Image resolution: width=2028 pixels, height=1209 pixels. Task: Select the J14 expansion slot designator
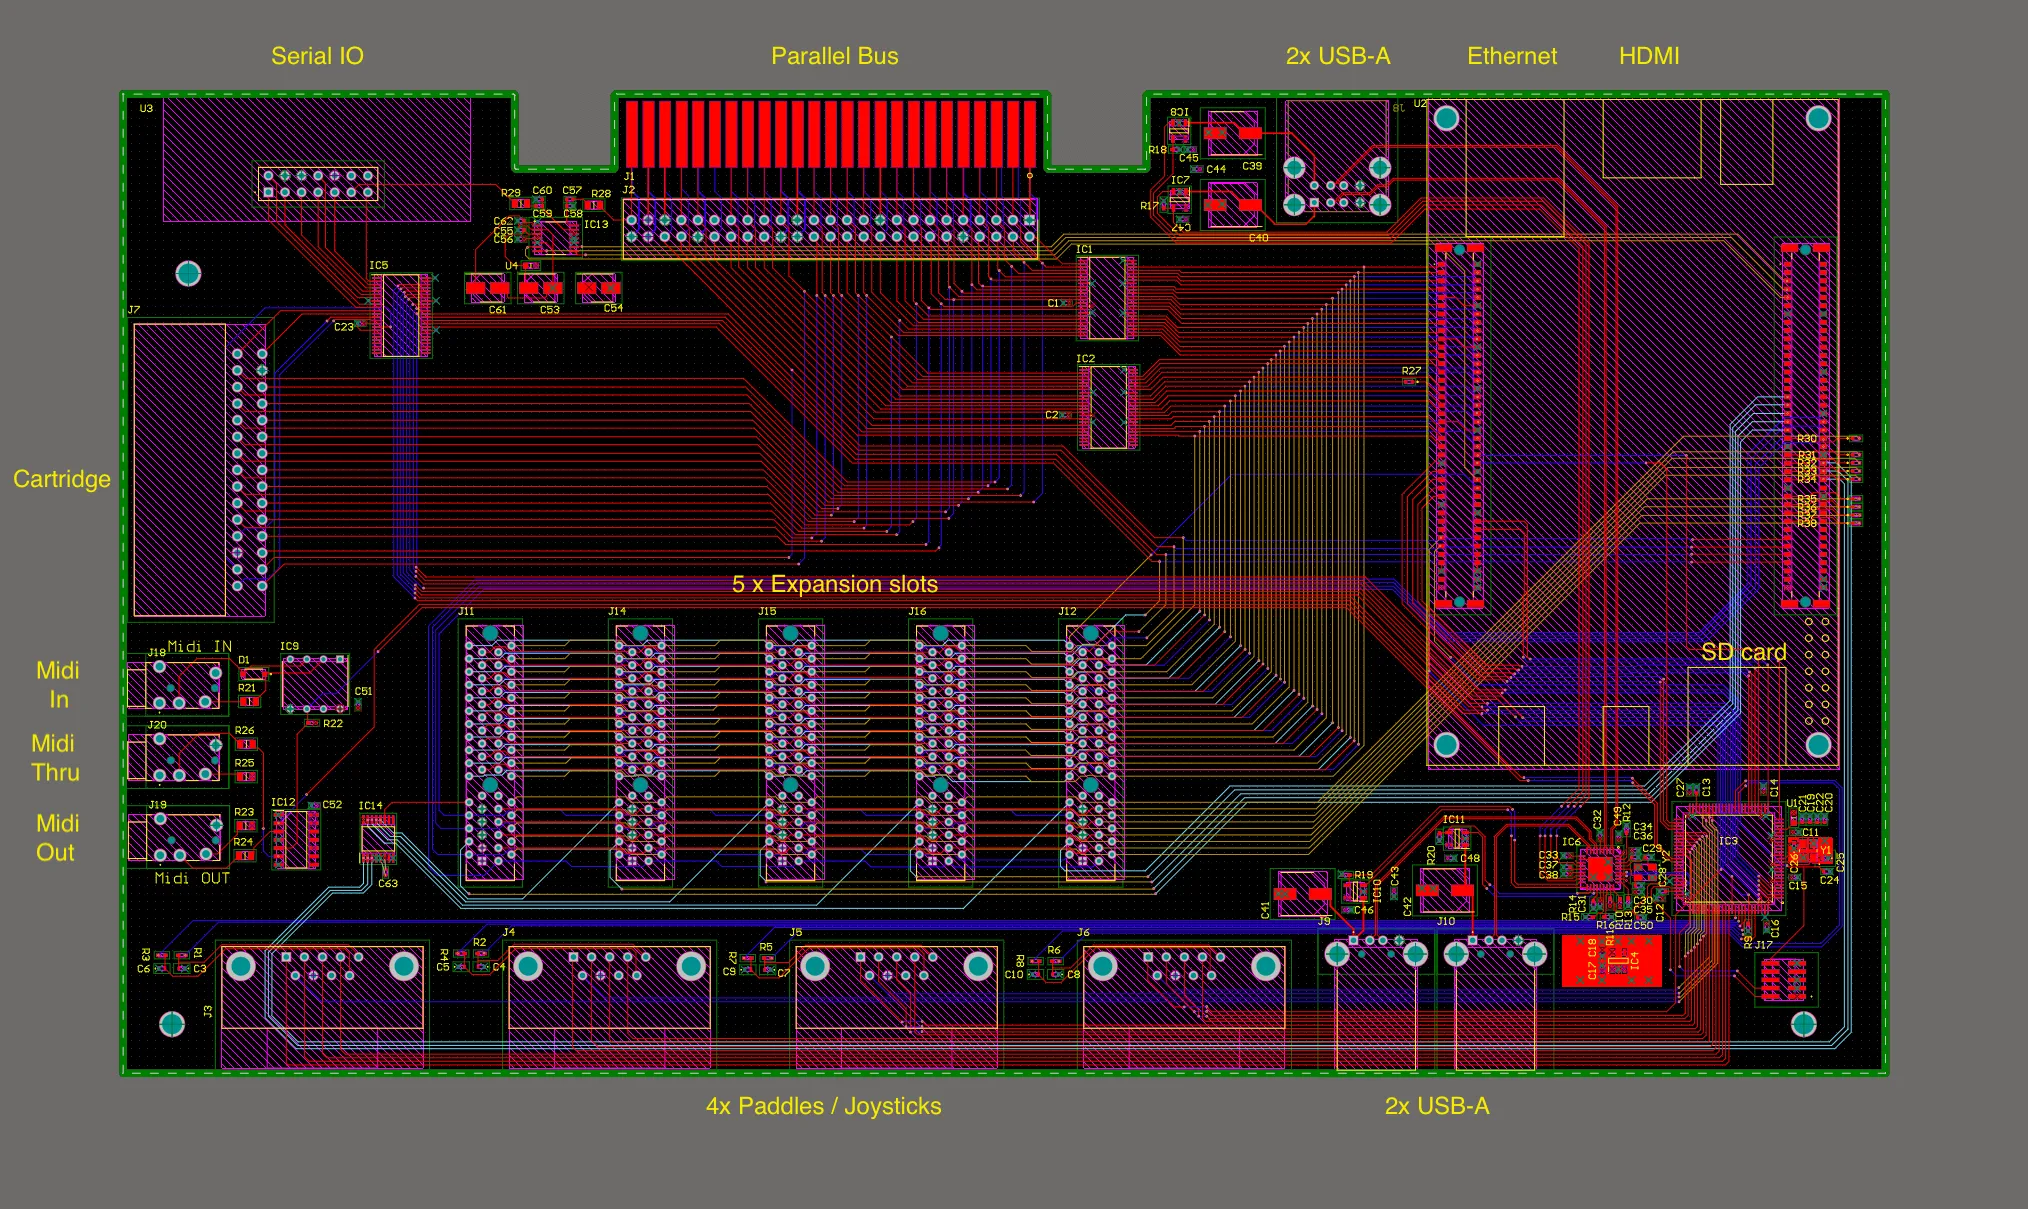[x=617, y=611]
